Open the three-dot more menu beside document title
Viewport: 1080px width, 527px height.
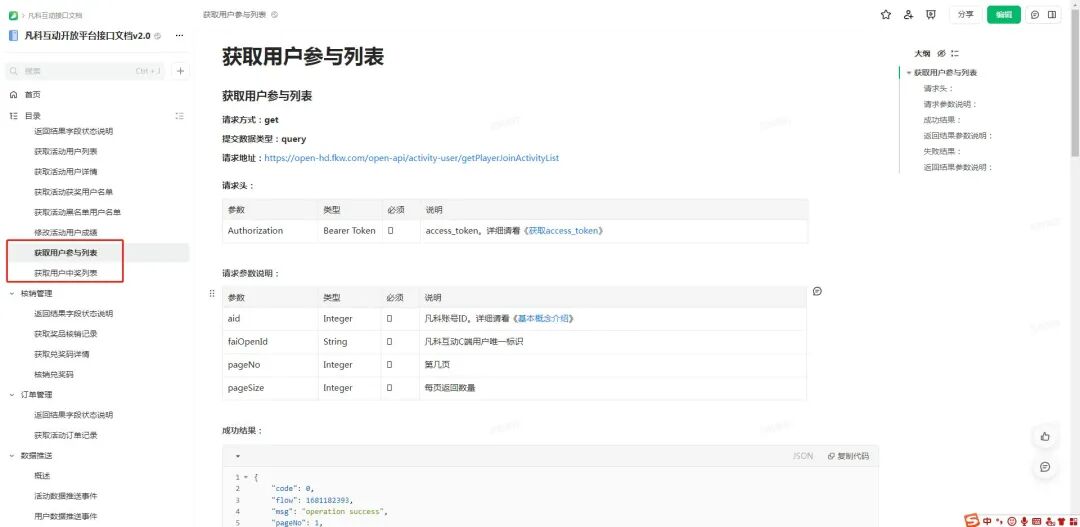point(179,35)
